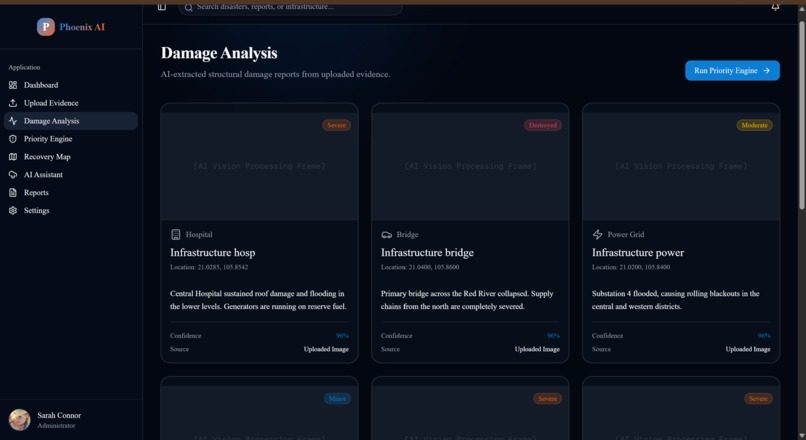
Task: Click Sarah Connor user name
Action: [x=59, y=415]
